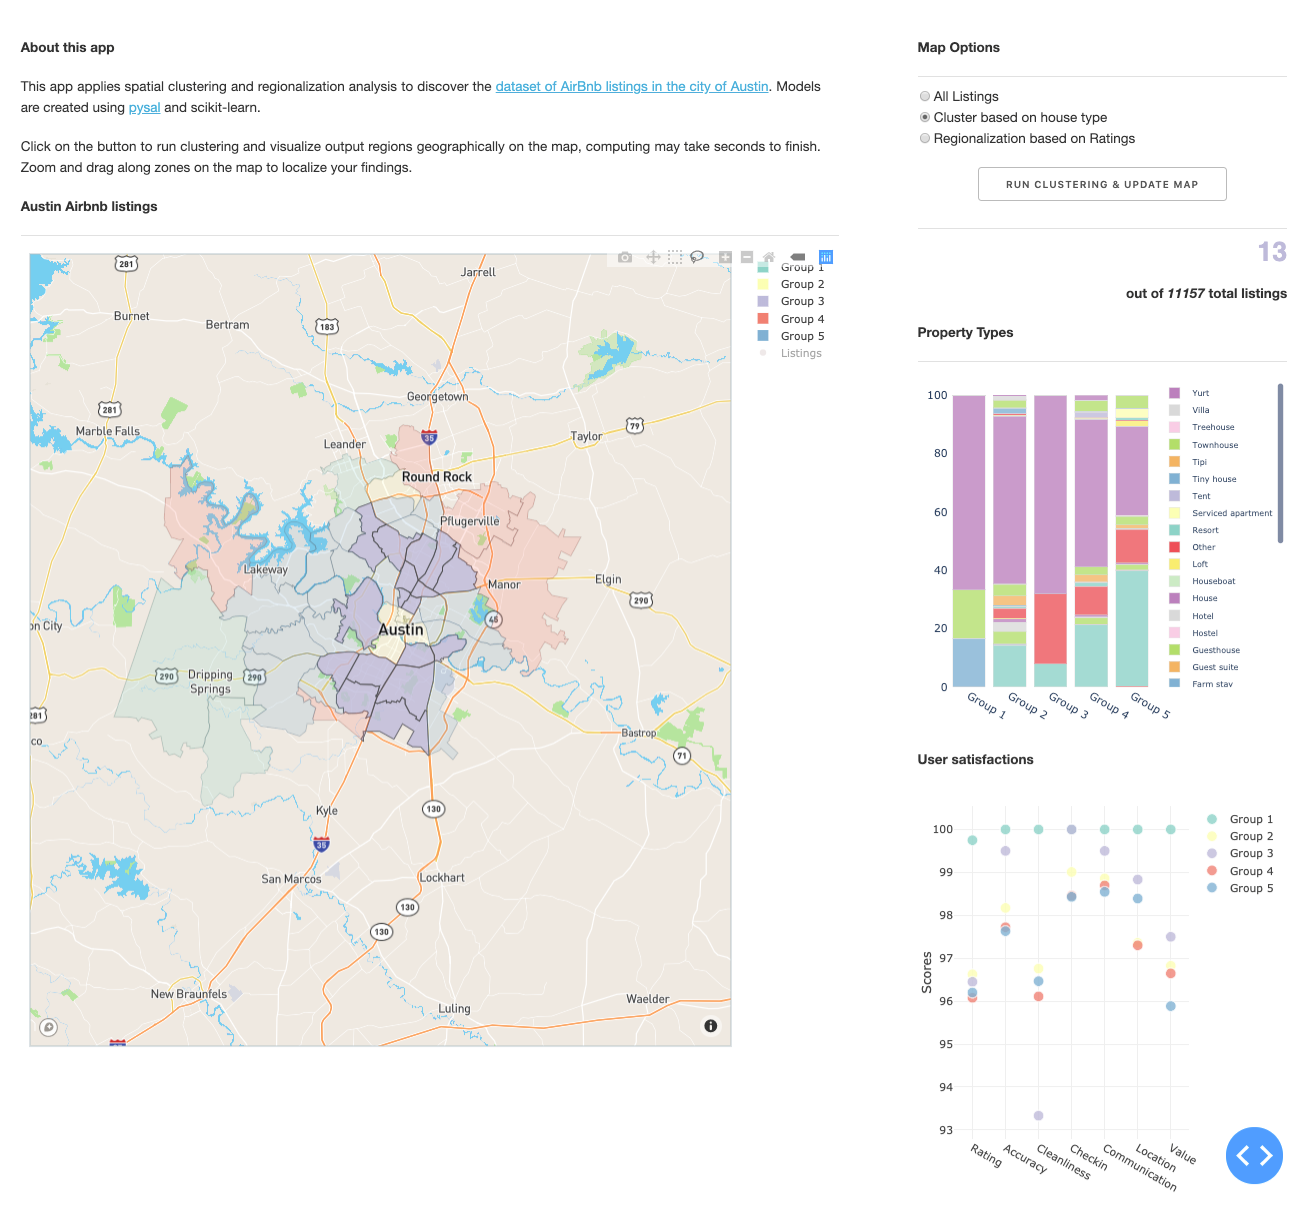Toggle Group 2 in the map legend

(x=792, y=284)
